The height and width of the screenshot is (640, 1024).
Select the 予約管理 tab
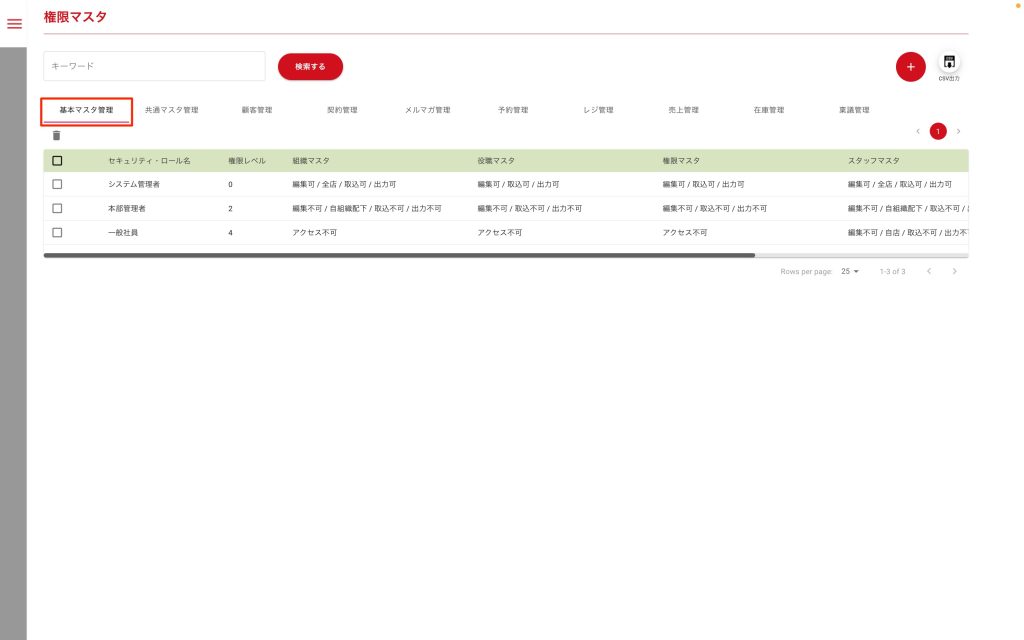coord(512,110)
